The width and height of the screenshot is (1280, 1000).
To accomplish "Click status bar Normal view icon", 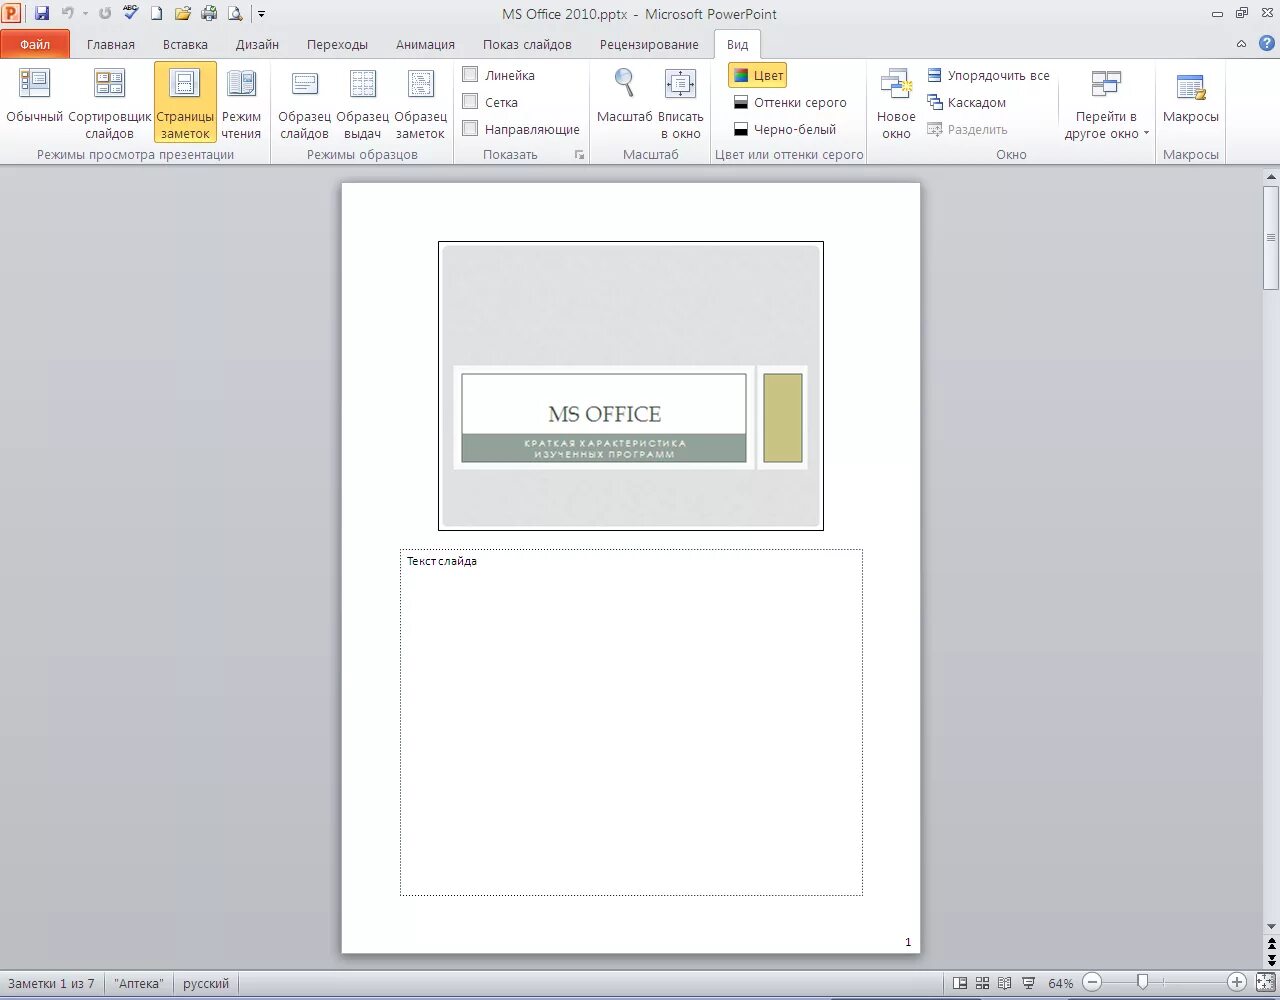I will point(960,983).
